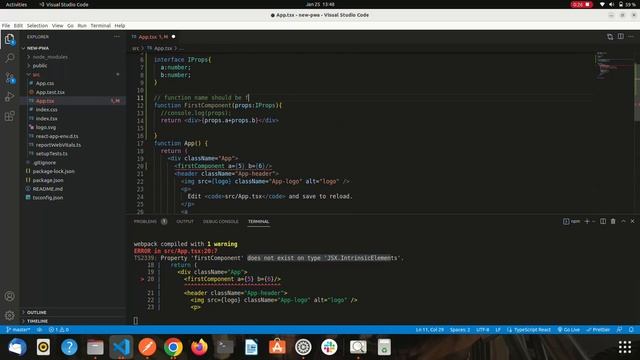This screenshot has width=640, height=360.
Task: Select the App.tsx editor tab
Action: 153,37
